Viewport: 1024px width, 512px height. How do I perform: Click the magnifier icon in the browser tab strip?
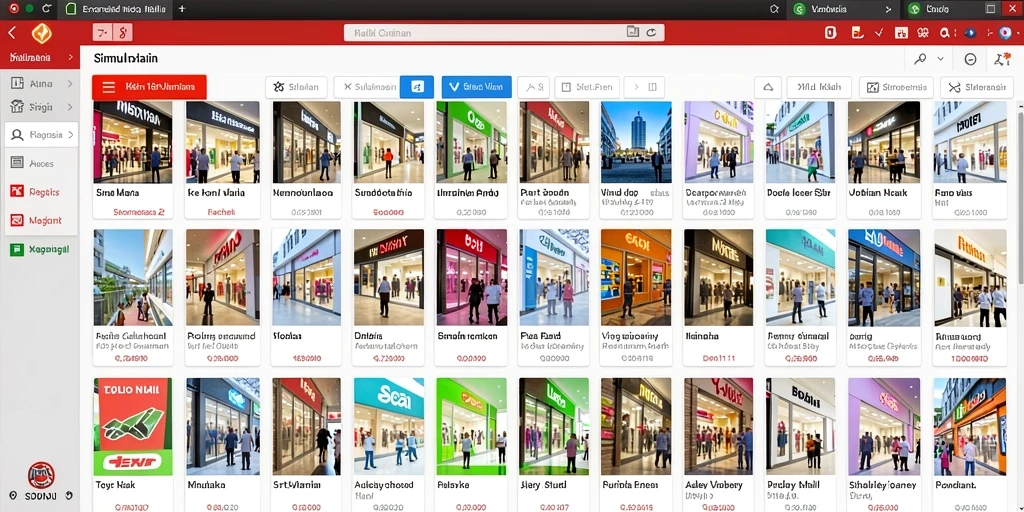(775, 9)
